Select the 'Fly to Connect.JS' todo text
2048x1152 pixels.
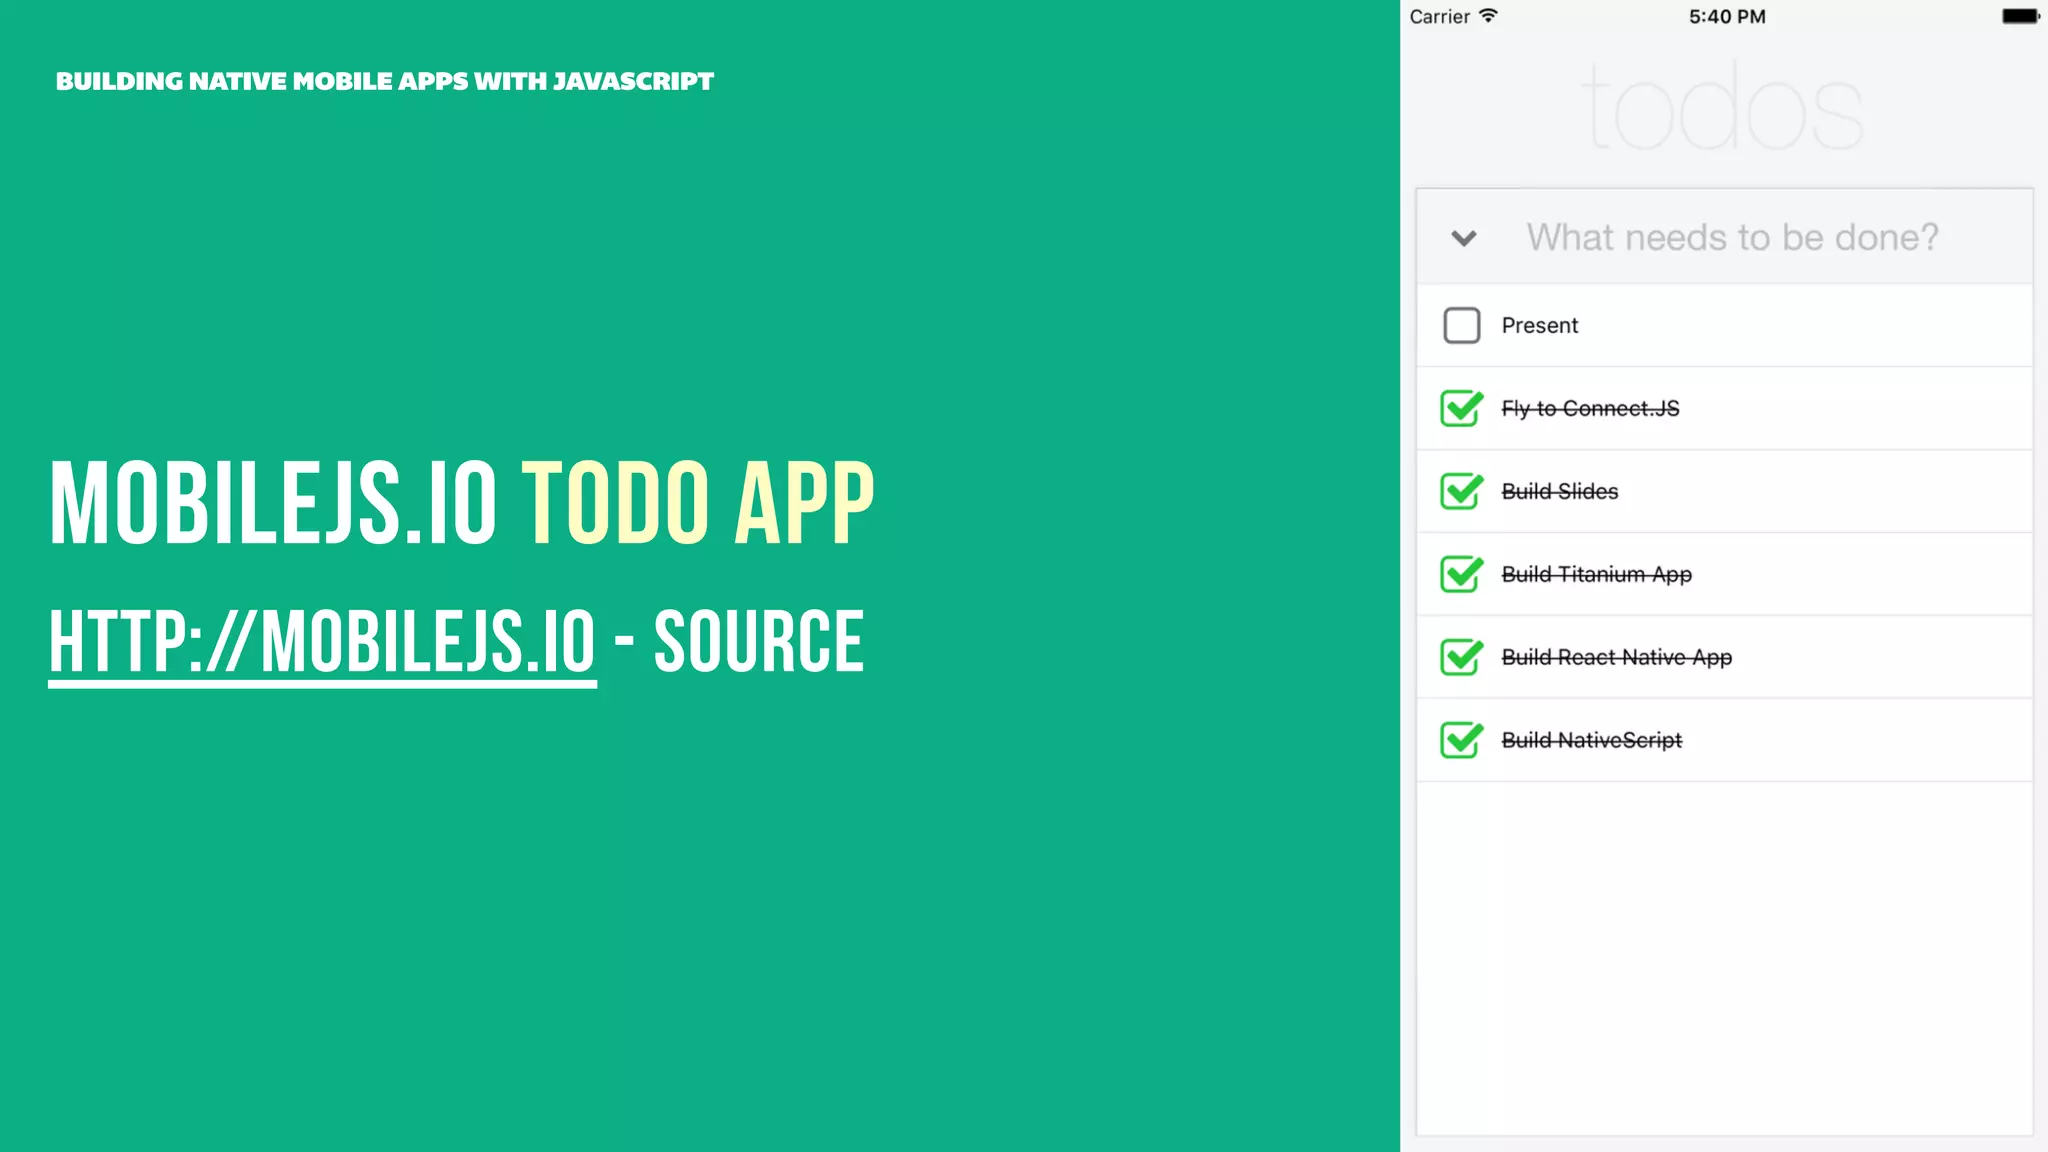tap(1590, 409)
